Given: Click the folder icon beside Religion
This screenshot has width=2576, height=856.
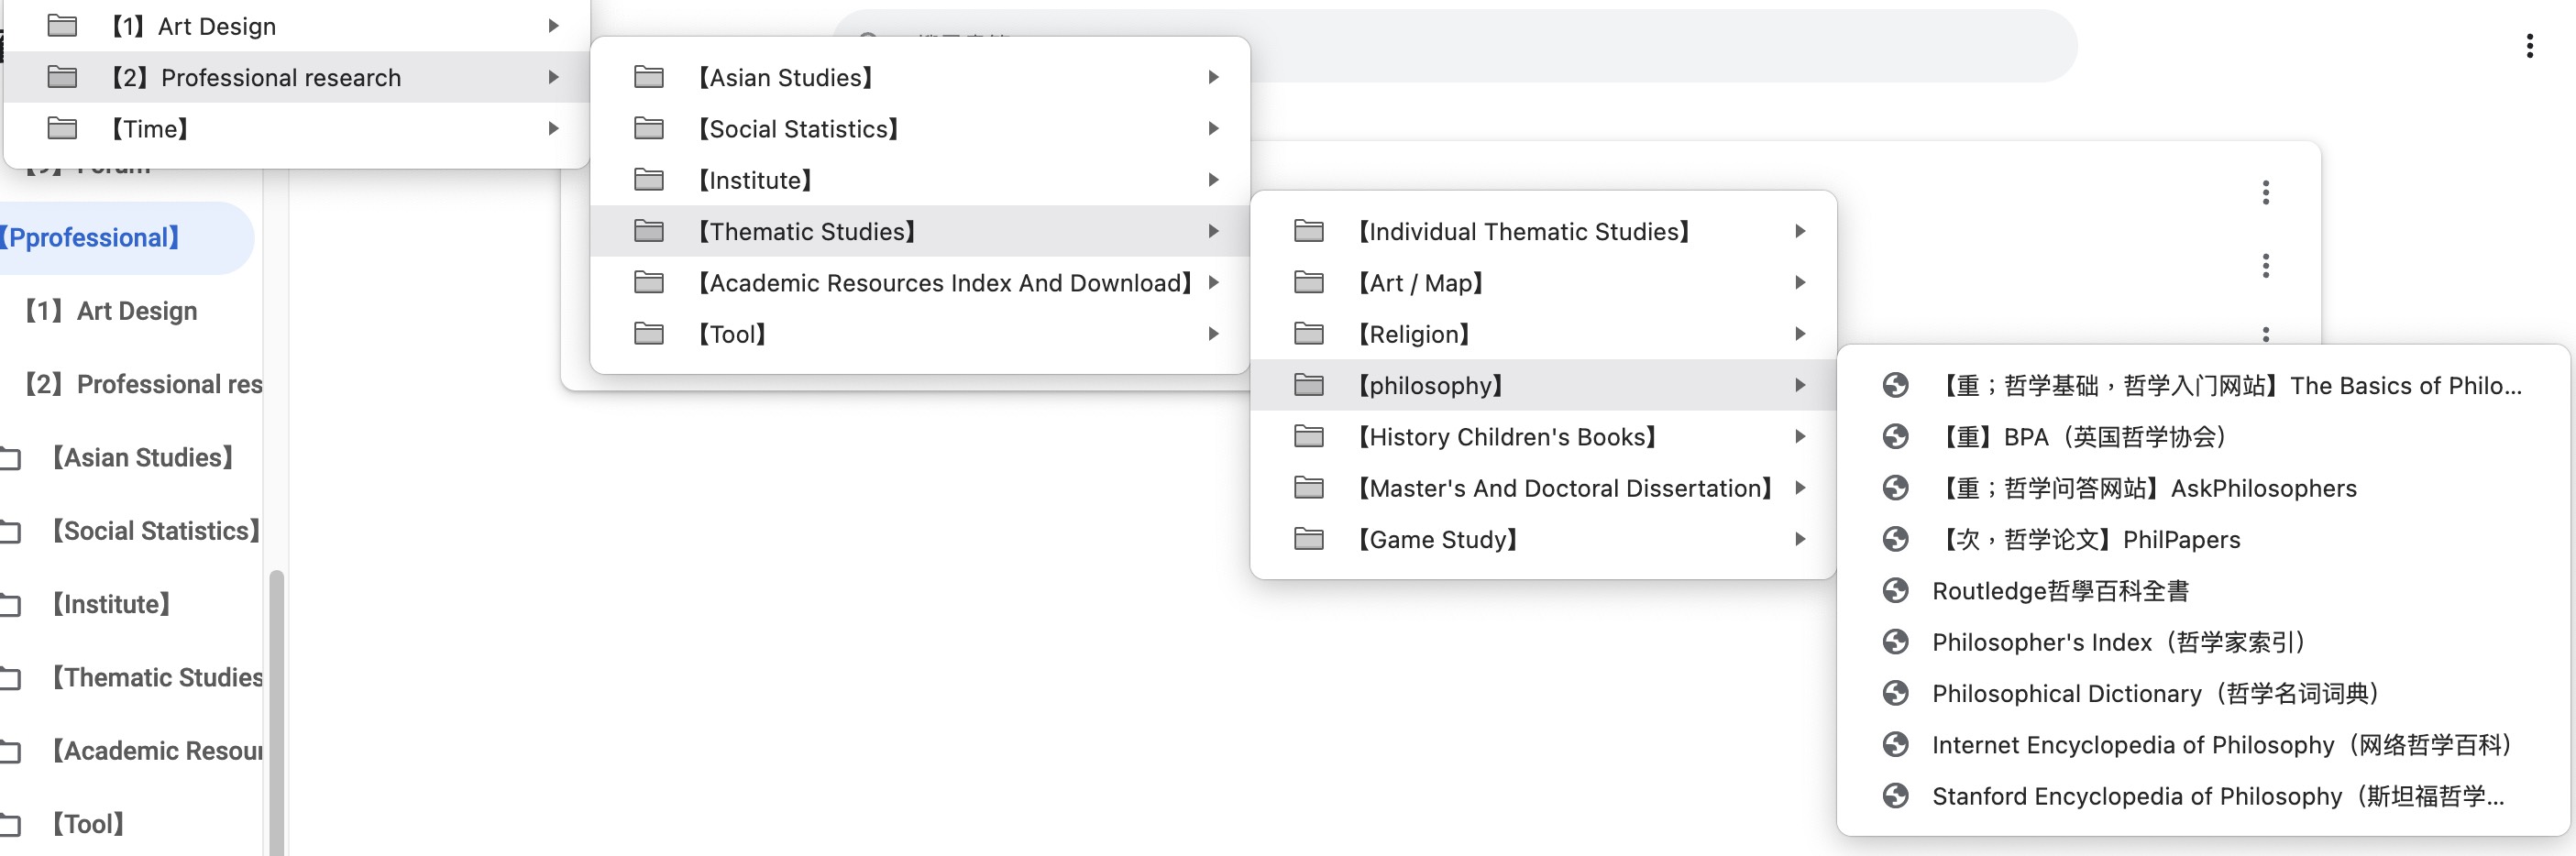Looking at the screenshot, I should [x=1308, y=334].
